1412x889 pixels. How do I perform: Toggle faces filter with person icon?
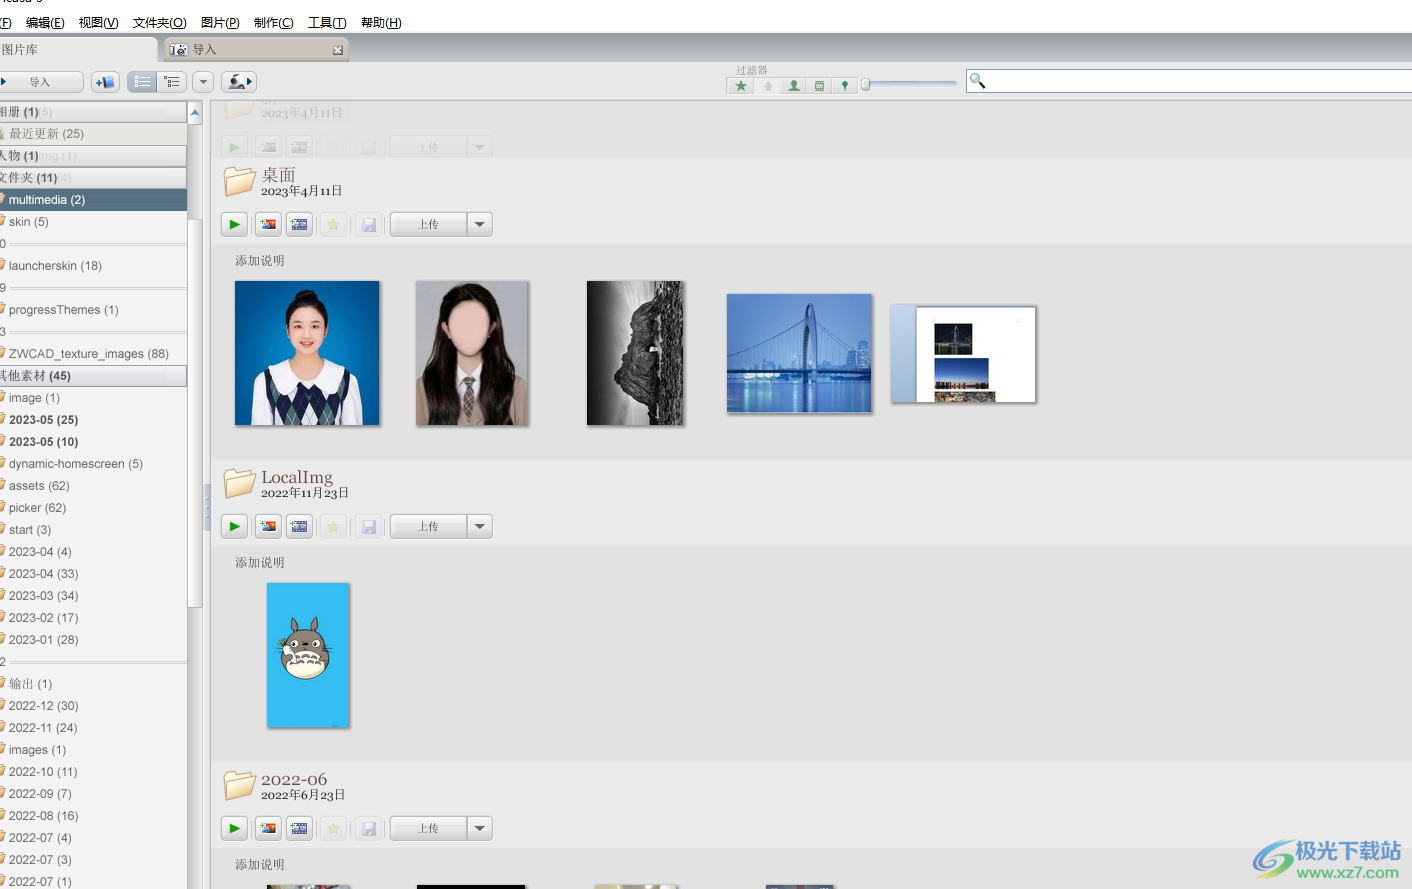tap(794, 86)
